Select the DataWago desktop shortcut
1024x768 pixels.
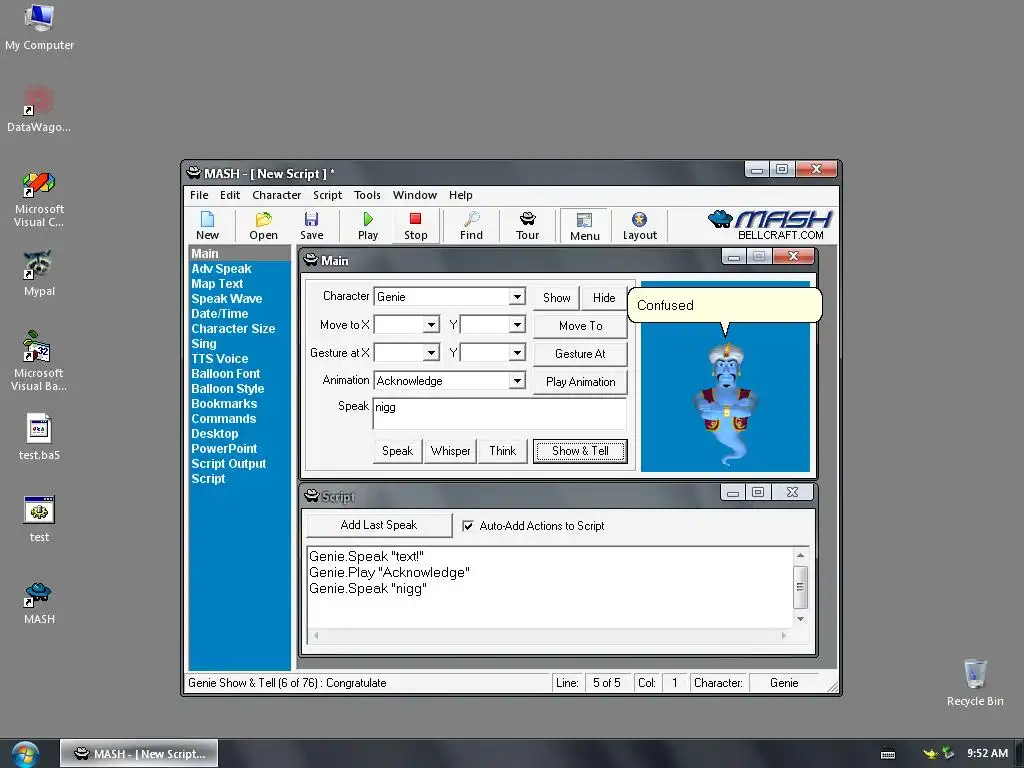pyautogui.click(x=39, y=110)
